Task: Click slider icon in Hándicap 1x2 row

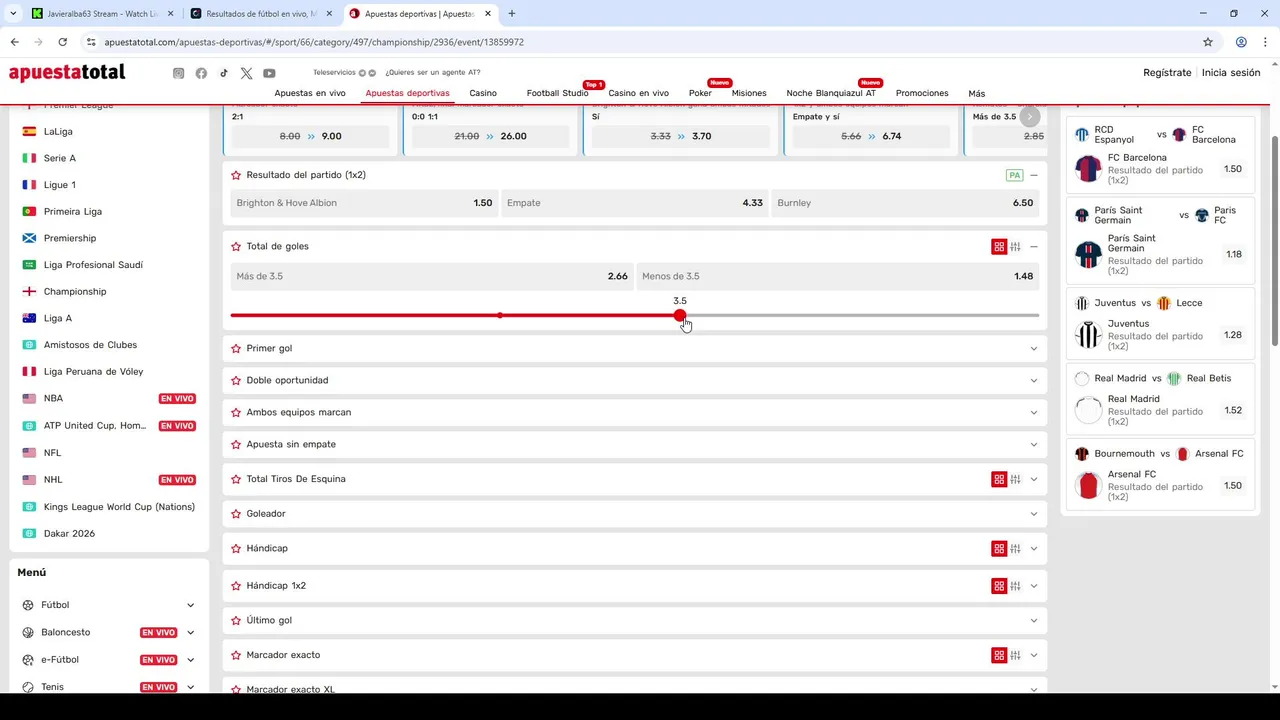Action: click(1015, 586)
